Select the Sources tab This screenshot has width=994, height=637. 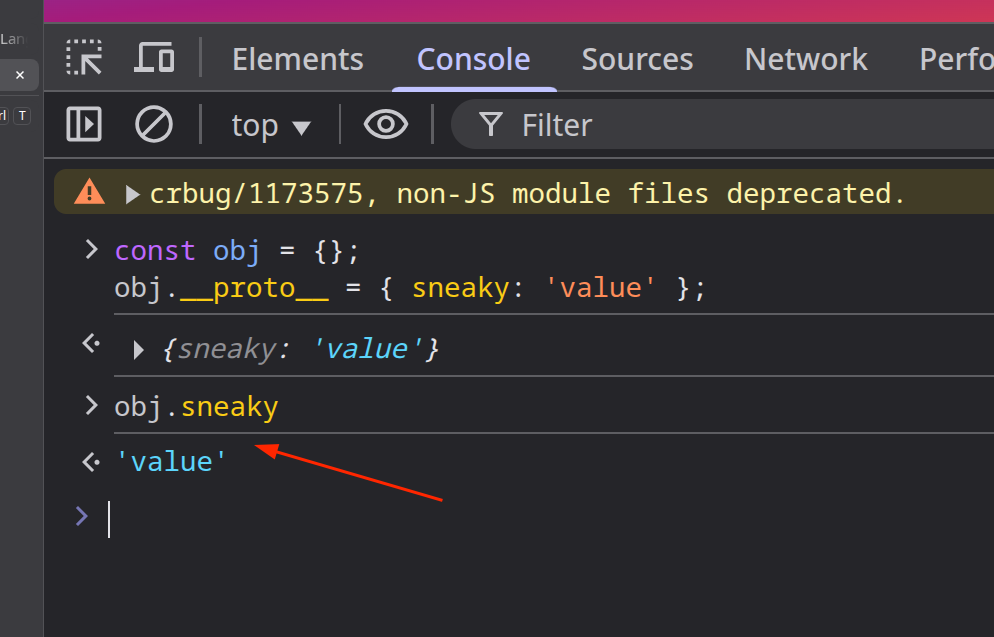[637, 59]
